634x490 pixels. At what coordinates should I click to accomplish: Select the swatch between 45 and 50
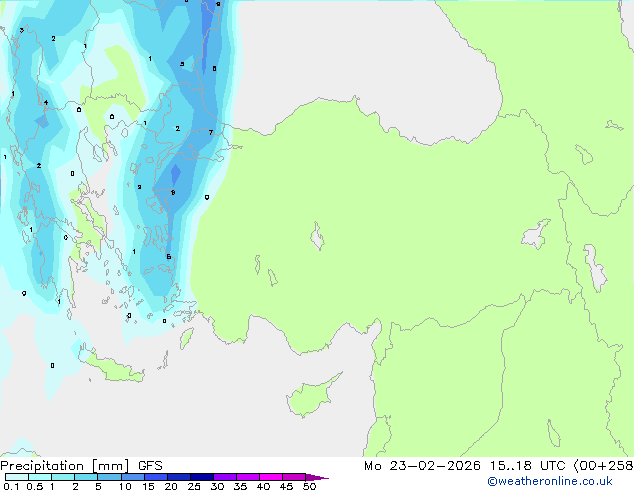294,477
